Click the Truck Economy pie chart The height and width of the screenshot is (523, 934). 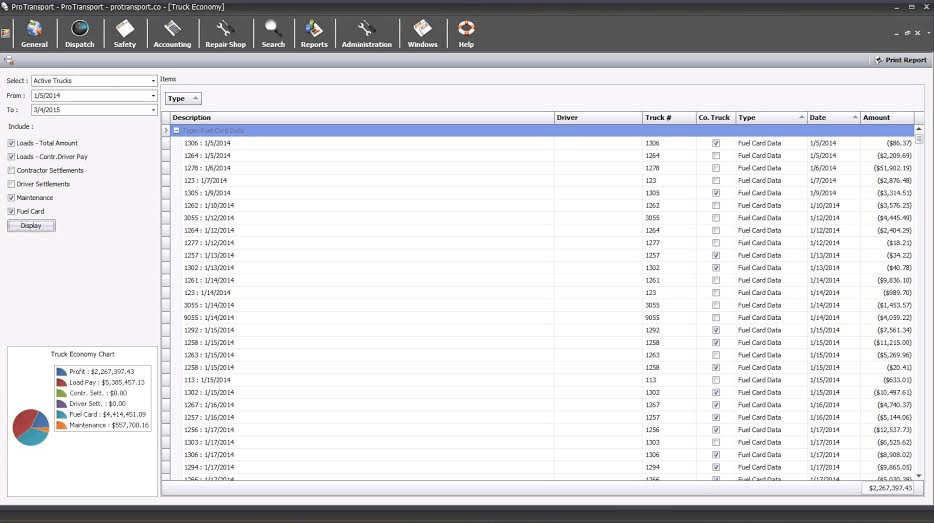pyautogui.click(x=30, y=427)
